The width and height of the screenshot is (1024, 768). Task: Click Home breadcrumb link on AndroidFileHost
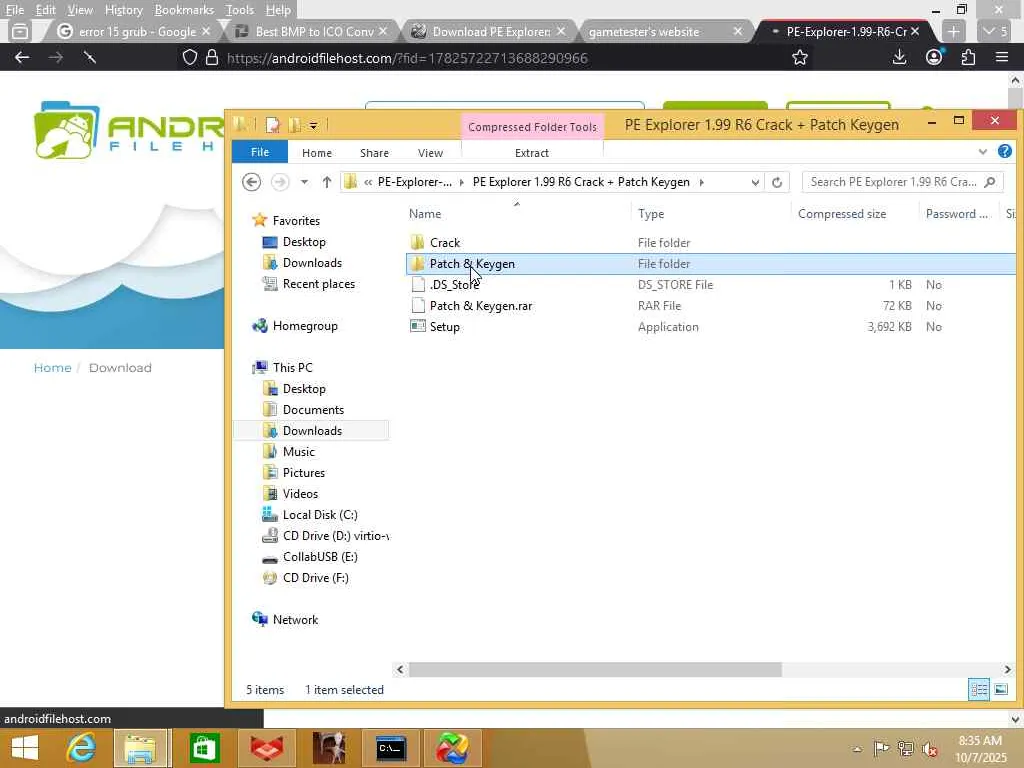[x=52, y=368]
